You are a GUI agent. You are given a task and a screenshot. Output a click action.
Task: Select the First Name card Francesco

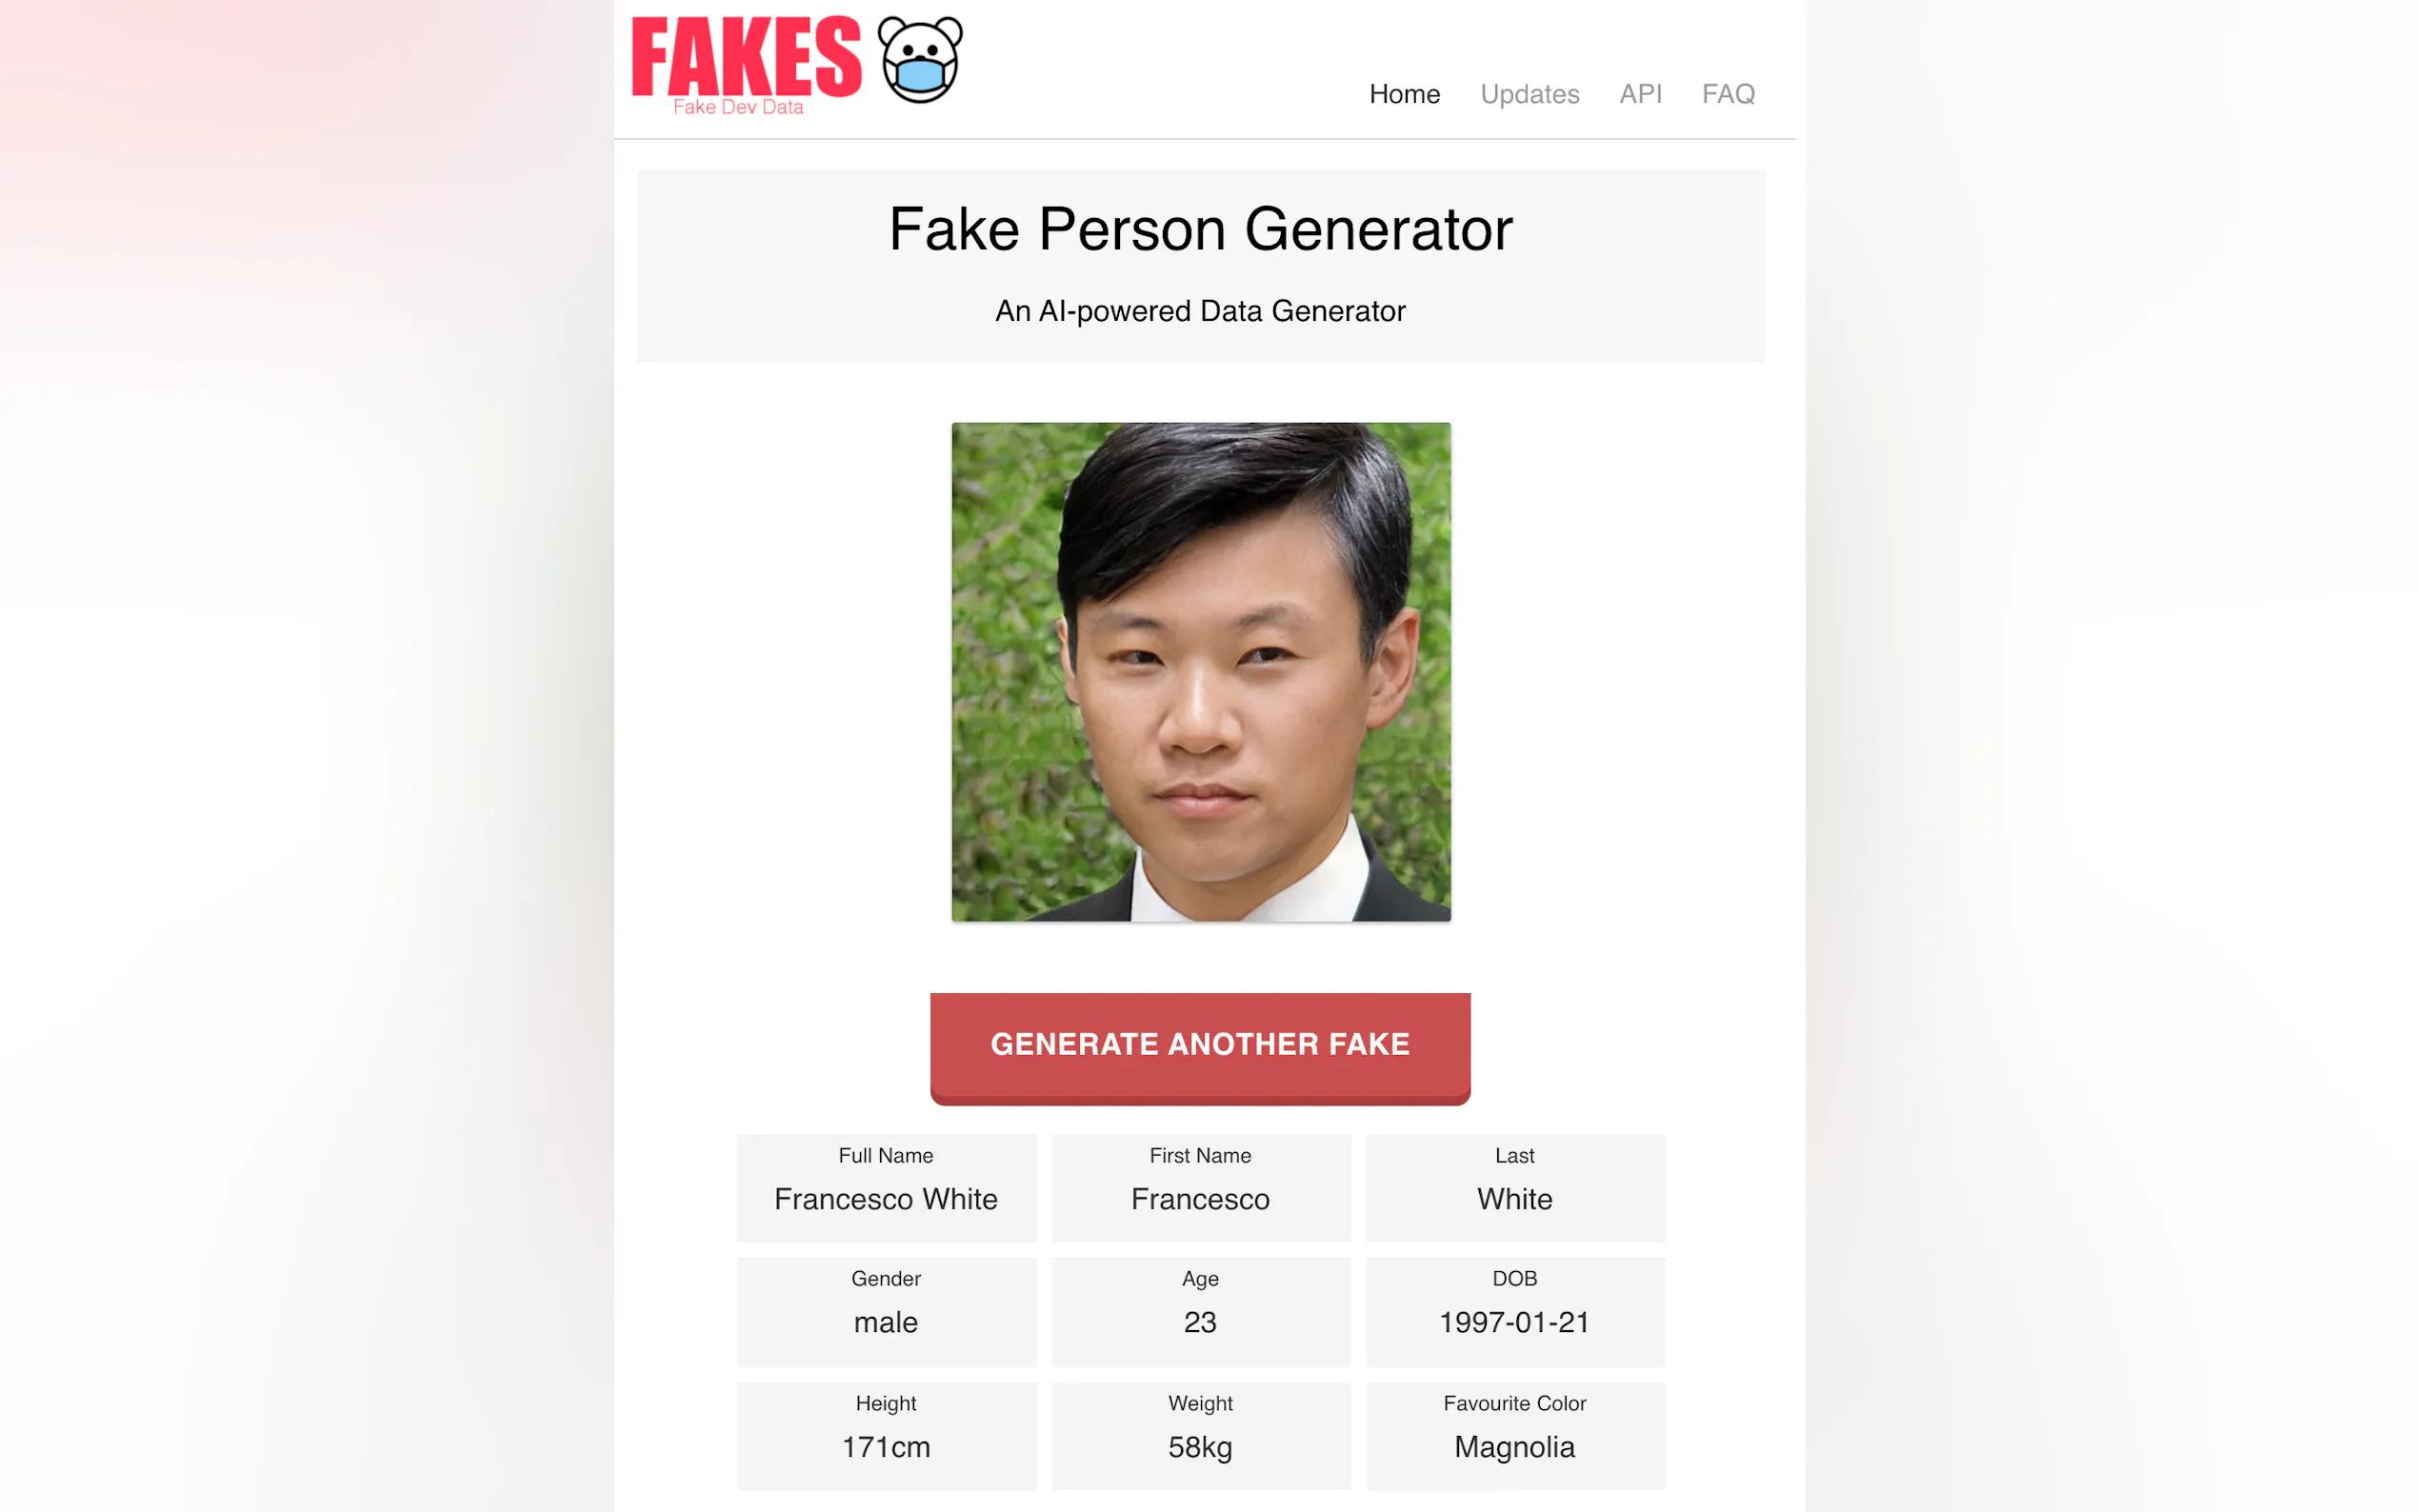[1200, 1188]
